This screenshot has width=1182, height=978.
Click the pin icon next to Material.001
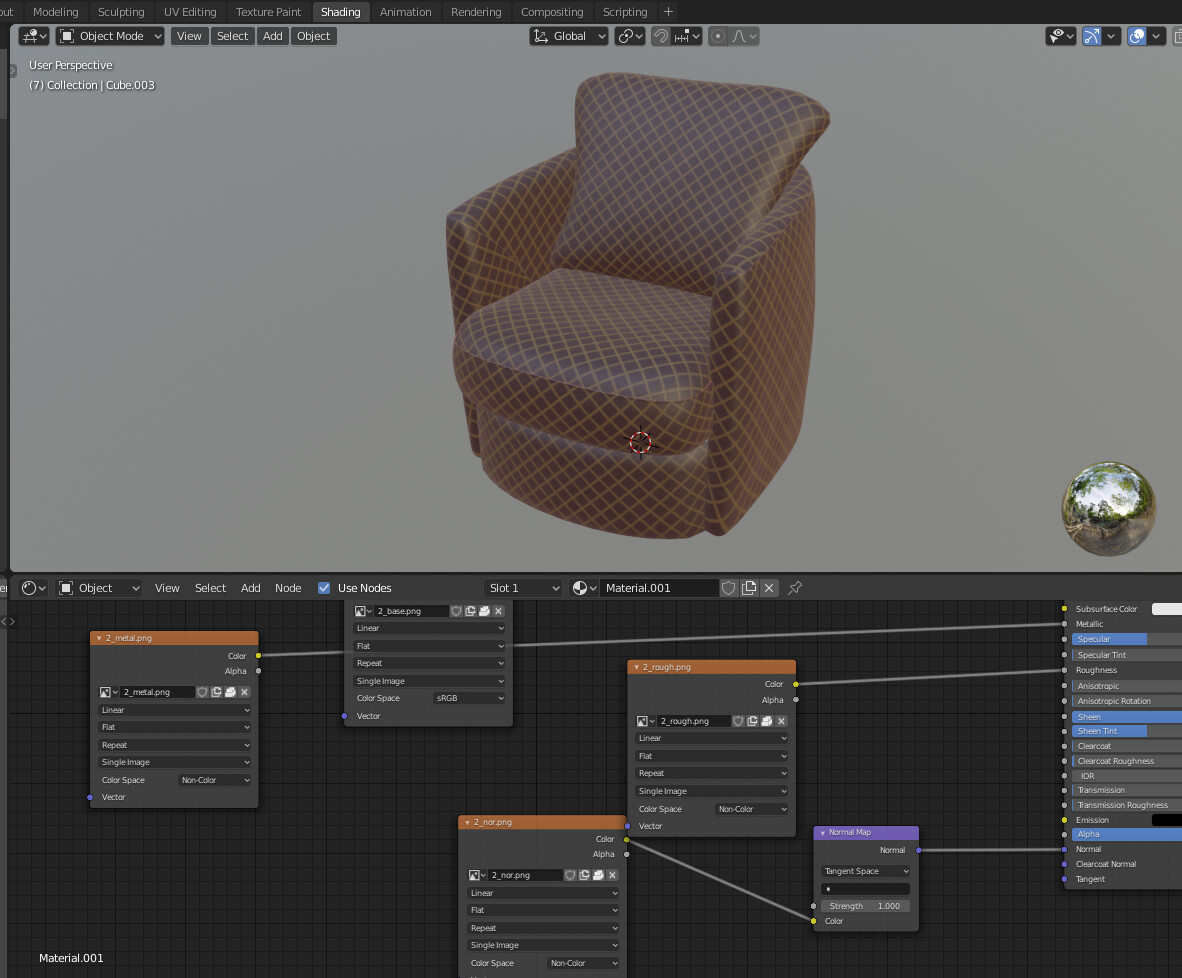[x=795, y=588]
